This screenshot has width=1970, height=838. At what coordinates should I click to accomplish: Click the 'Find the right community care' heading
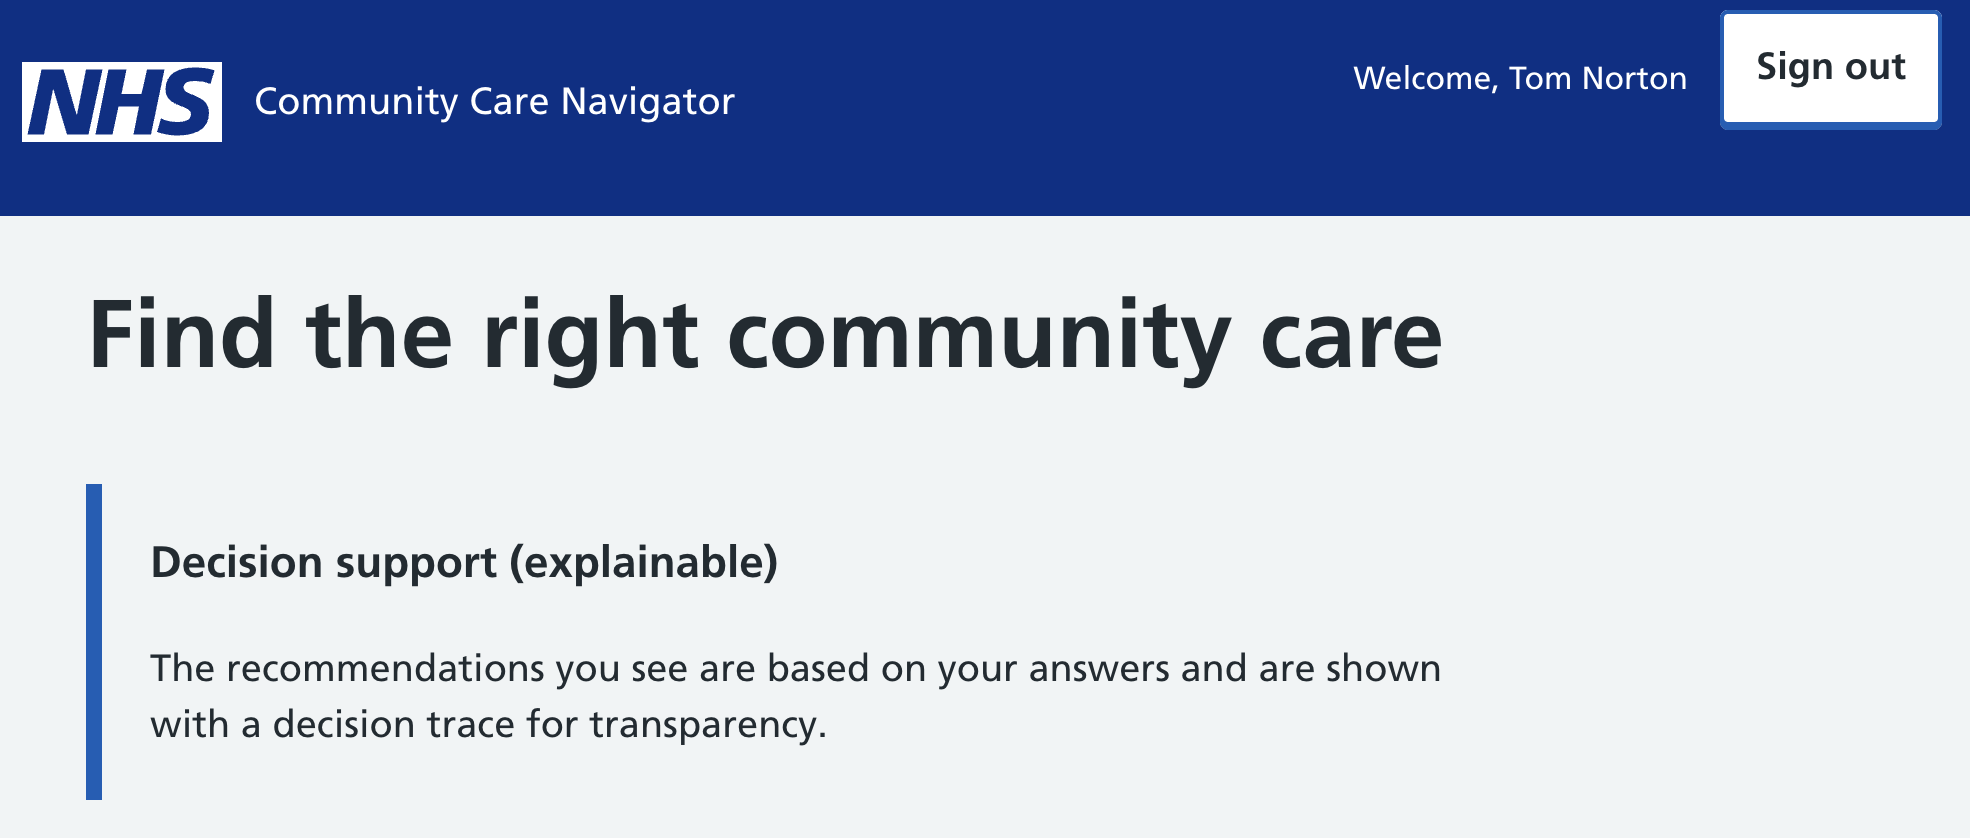pos(765,336)
